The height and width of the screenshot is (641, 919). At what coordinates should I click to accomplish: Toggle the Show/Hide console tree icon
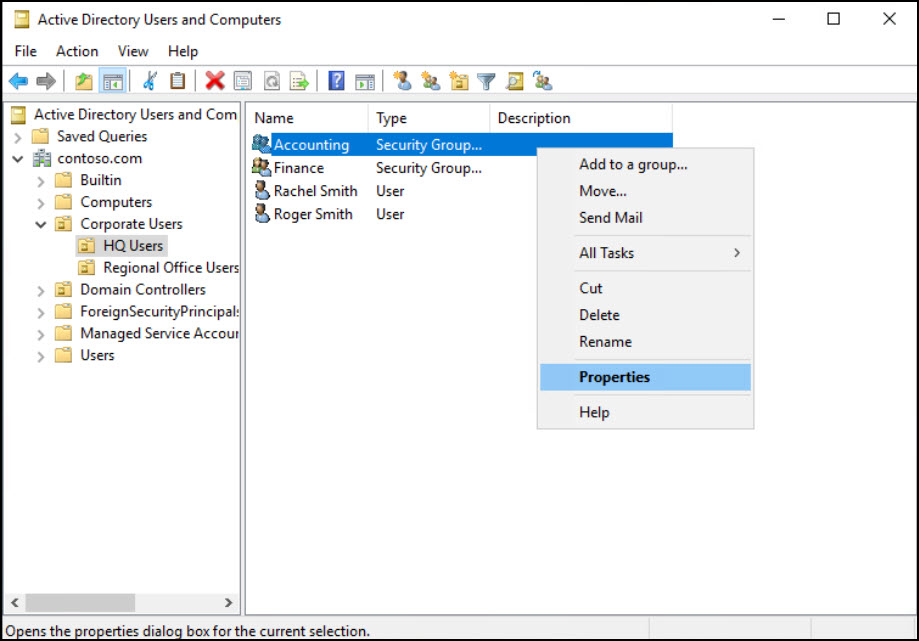(113, 81)
